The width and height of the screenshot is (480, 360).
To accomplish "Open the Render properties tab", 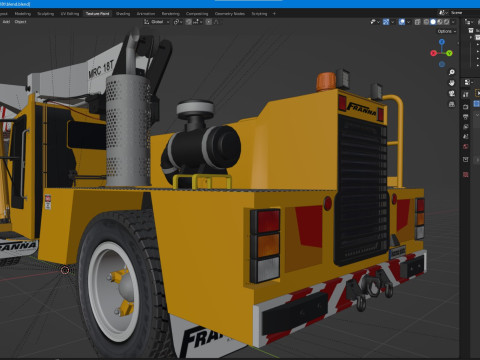I will 466,107.
